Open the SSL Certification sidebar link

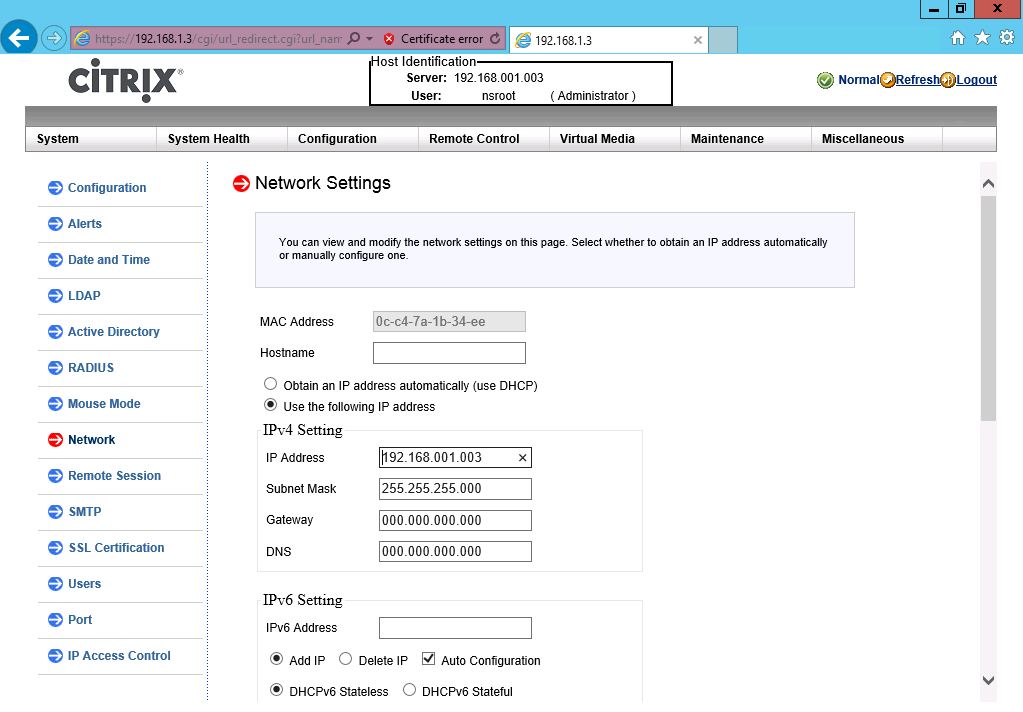click(116, 548)
